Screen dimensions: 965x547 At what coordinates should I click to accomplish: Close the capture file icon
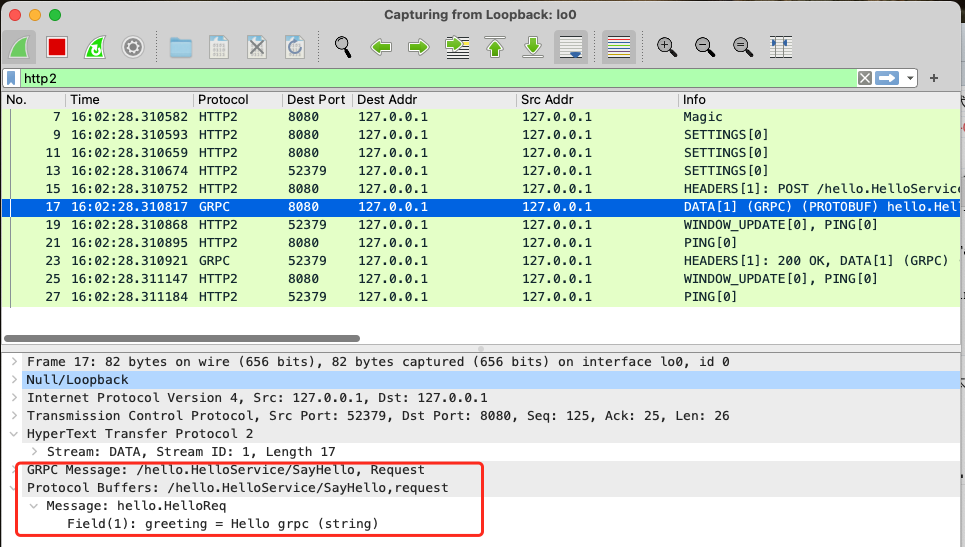pos(257,47)
